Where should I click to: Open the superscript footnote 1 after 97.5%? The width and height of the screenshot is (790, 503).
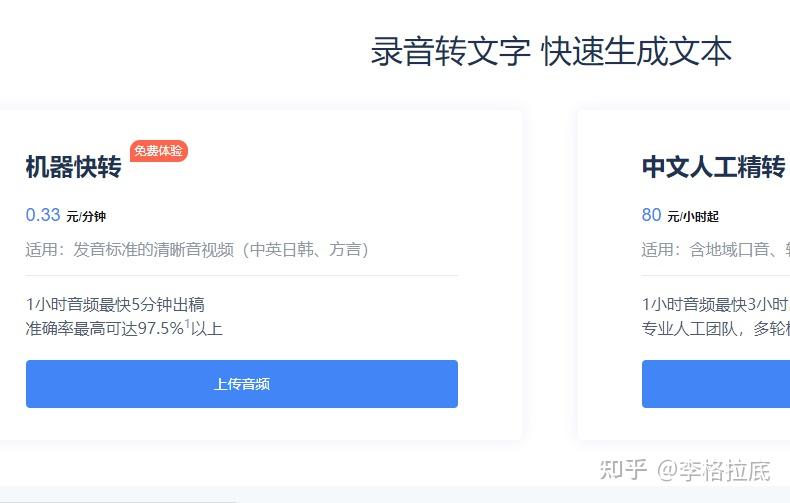pos(187,324)
